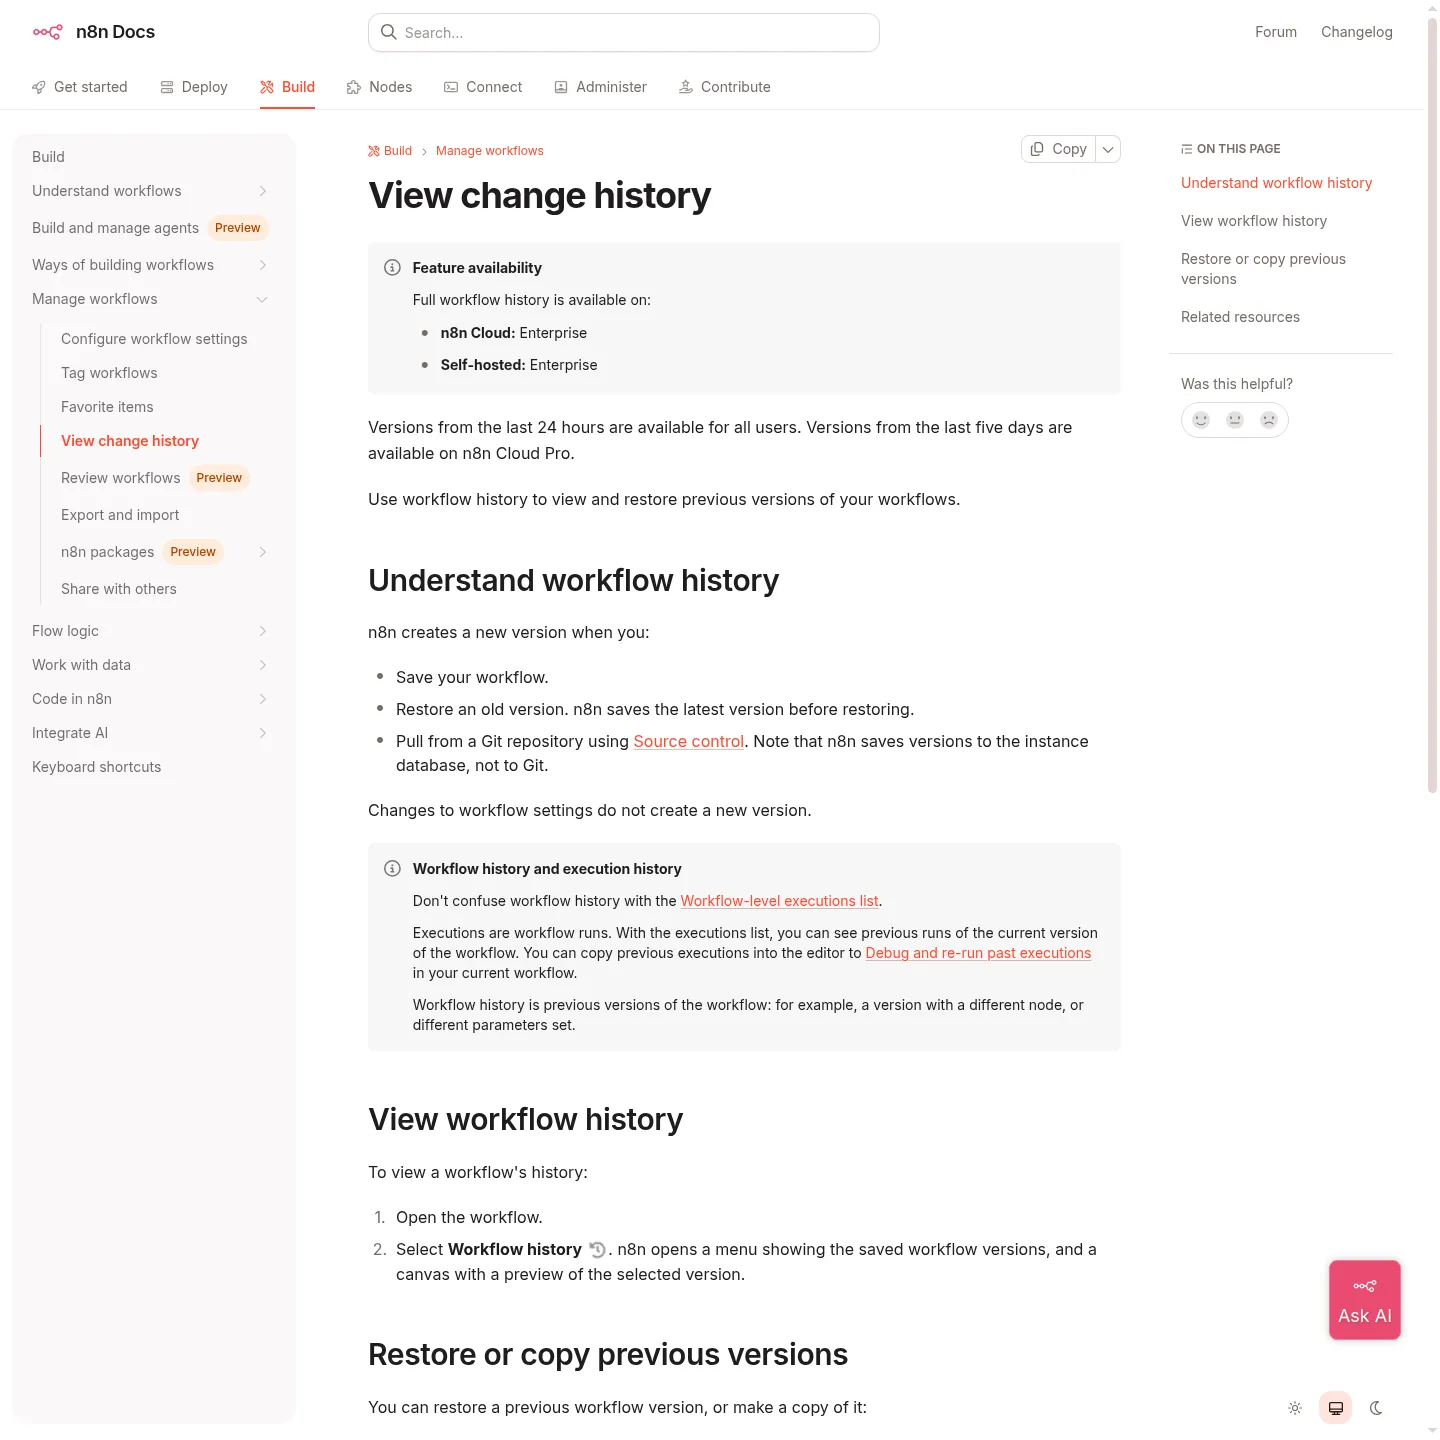Expand Code in n8n section
The image size is (1440, 1440).
(x=263, y=699)
